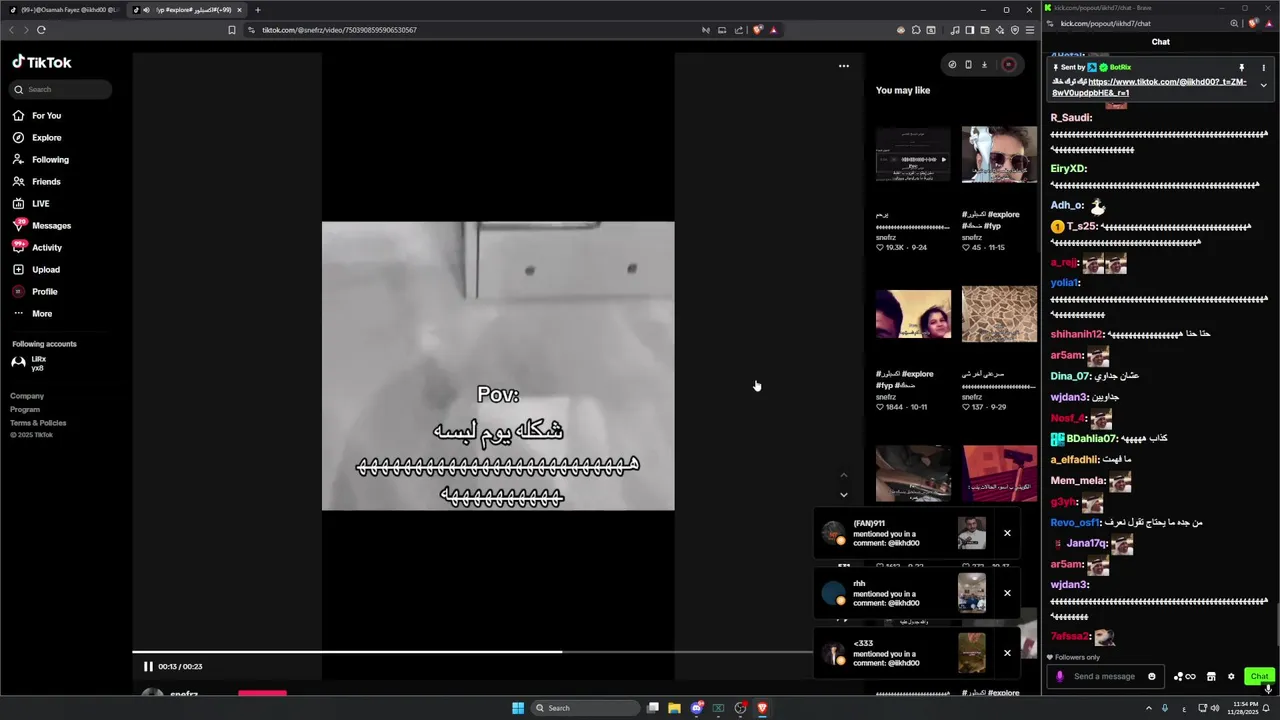Open Brave hamburger main menu
The height and width of the screenshot is (720, 1280).
1030,30
